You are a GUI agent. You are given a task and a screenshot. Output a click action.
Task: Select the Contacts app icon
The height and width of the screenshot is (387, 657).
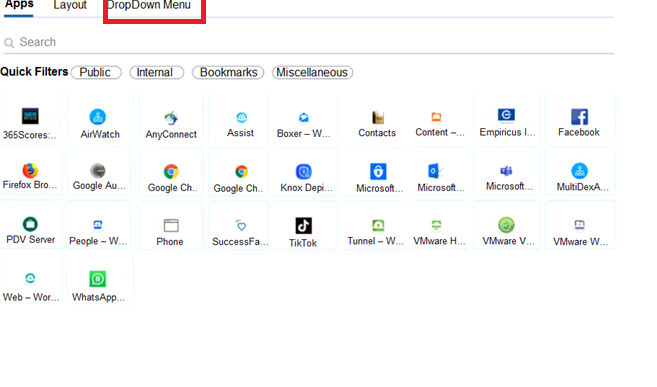click(378, 118)
